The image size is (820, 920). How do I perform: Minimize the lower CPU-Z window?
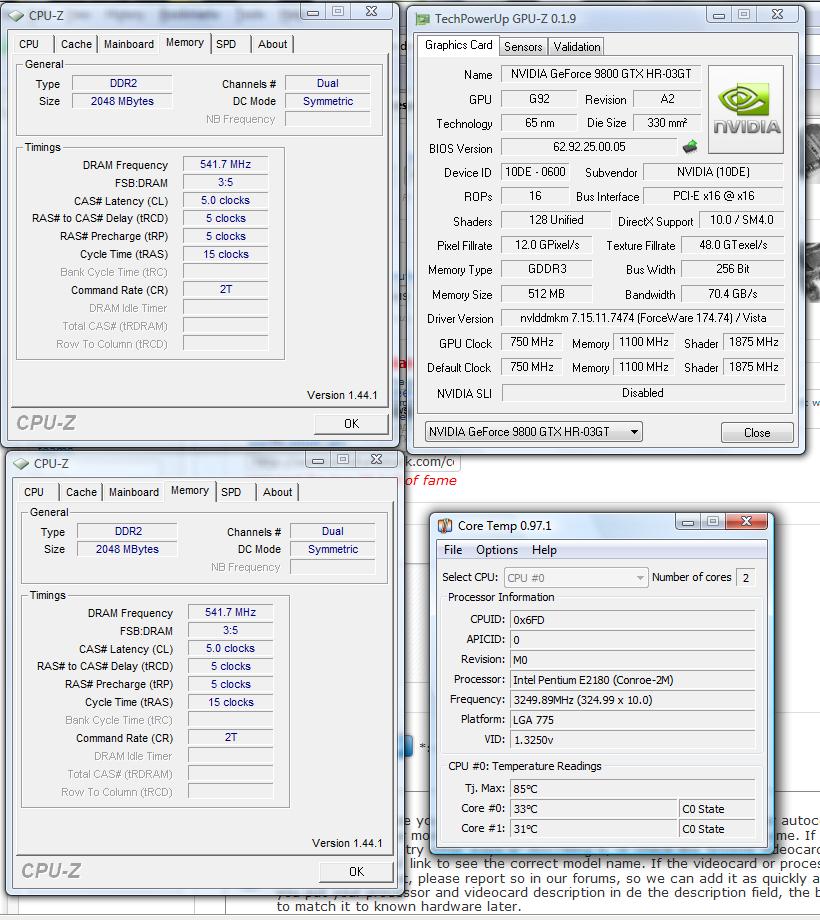pos(318,459)
